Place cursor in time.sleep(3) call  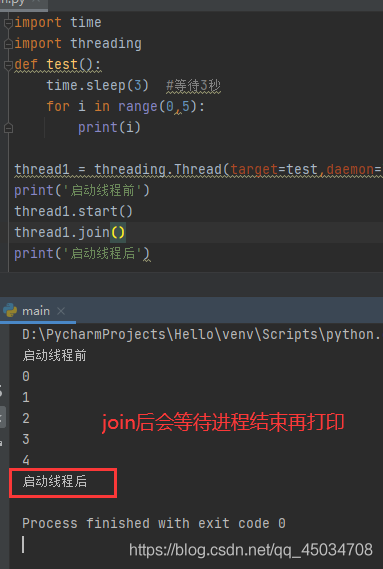97,86
